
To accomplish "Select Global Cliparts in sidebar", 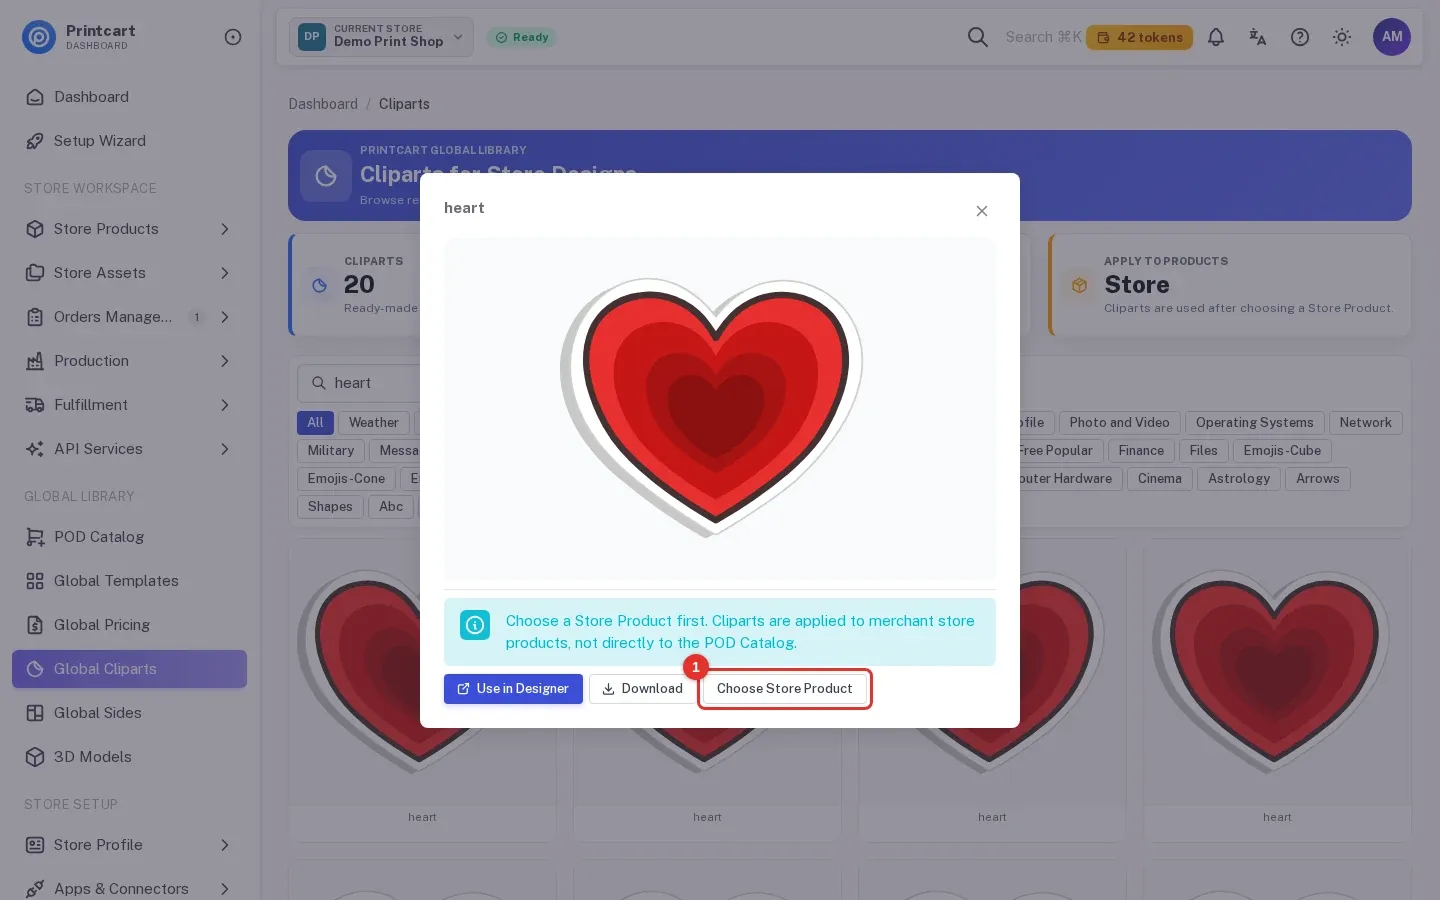I will (129, 669).
